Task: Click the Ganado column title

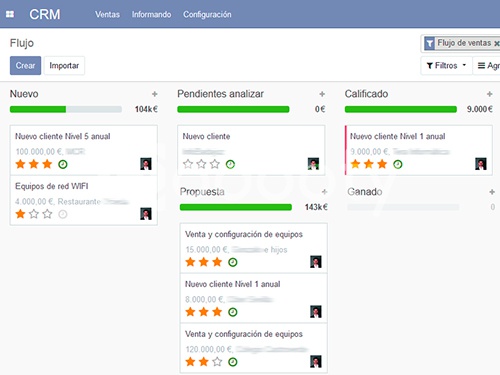Action: pyautogui.click(x=365, y=192)
